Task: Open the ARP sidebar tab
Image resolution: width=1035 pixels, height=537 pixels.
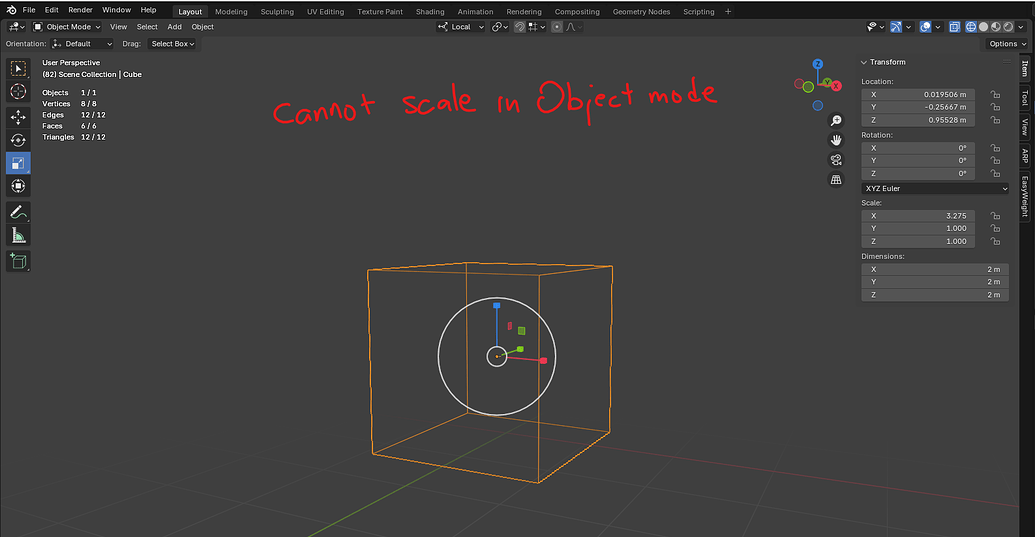Action: click(1024, 156)
